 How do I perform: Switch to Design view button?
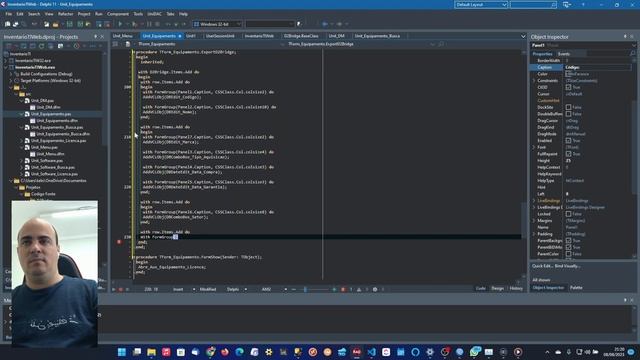[x=497, y=289]
